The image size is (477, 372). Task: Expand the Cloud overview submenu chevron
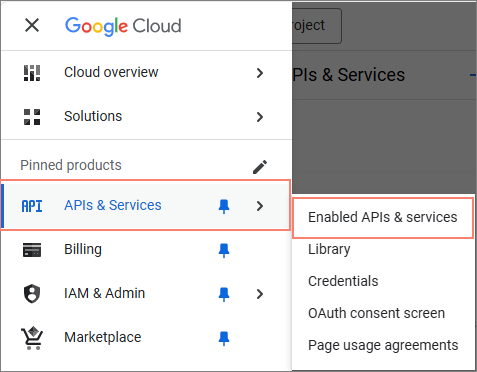tap(260, 73)
